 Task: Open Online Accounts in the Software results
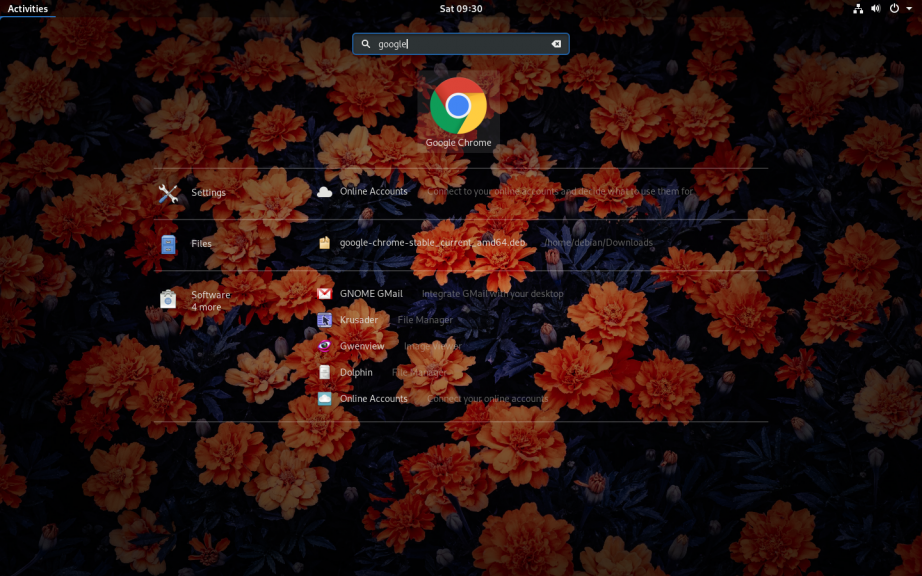click(373, 398)
